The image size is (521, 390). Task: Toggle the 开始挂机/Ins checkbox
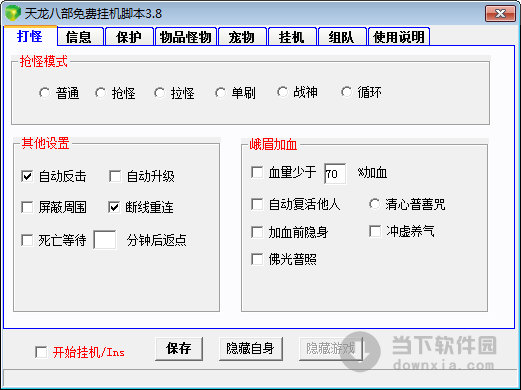pos(41,352)
